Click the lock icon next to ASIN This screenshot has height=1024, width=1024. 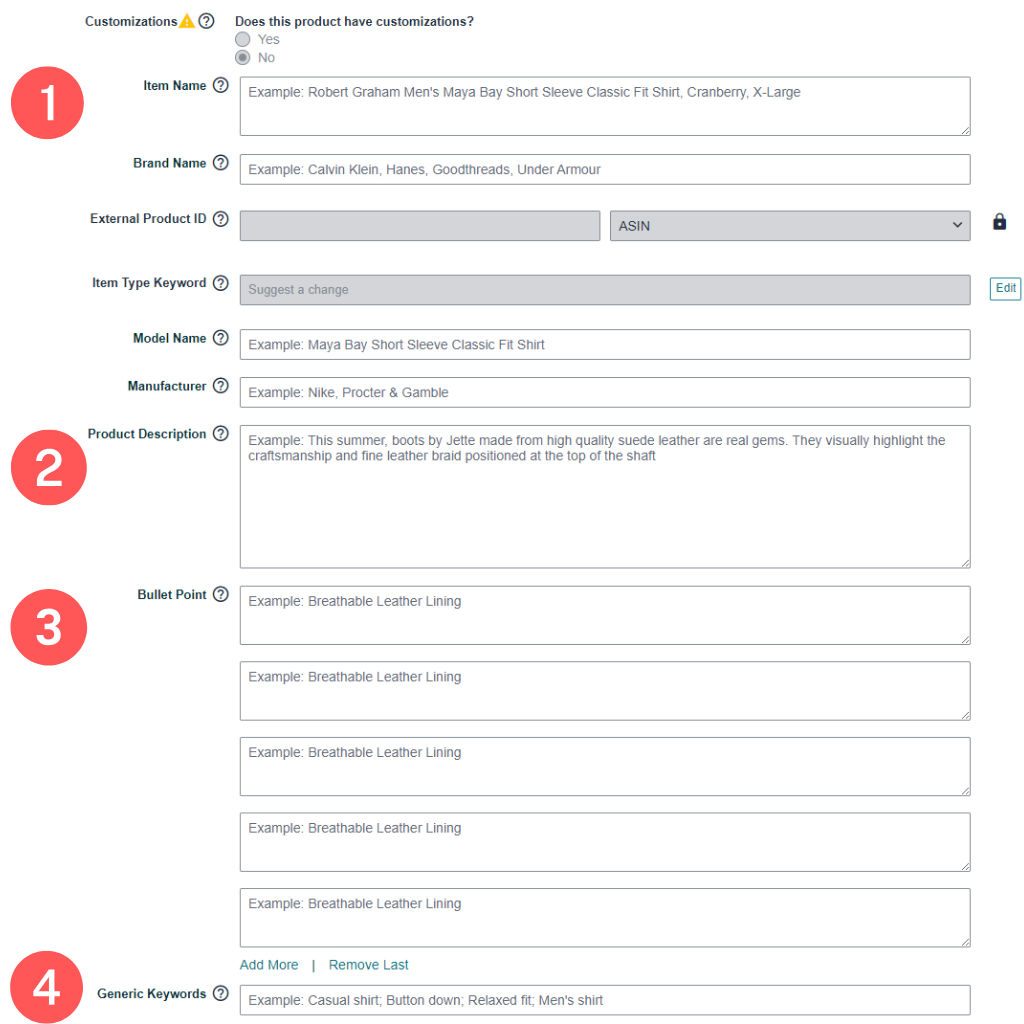[999, 222]
